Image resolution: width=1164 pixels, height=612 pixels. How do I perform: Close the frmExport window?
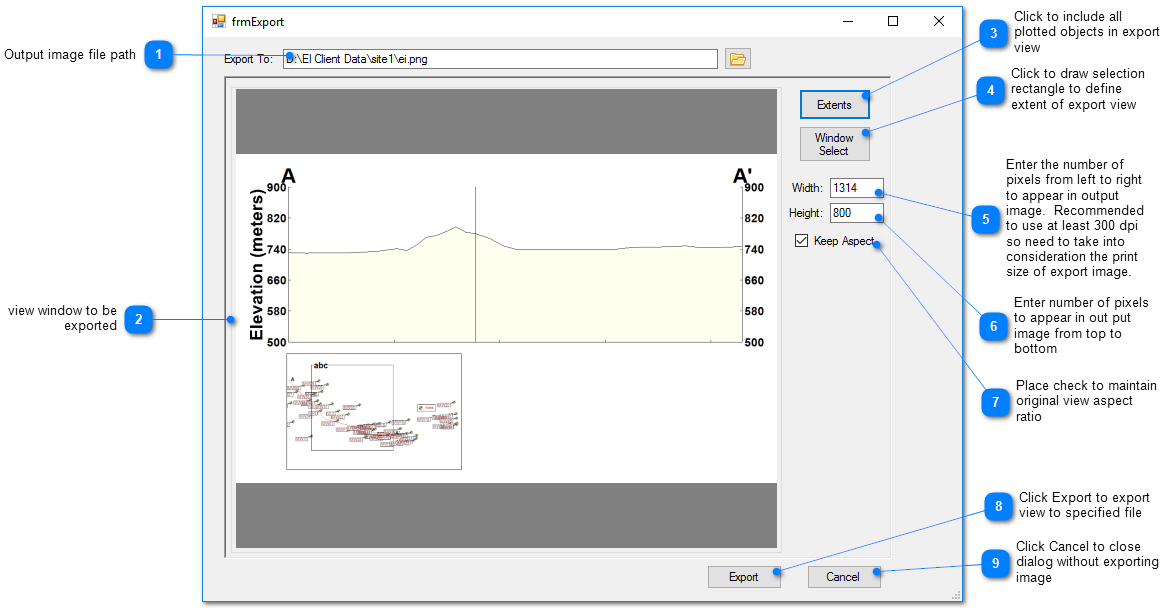(x=939, y=21)
